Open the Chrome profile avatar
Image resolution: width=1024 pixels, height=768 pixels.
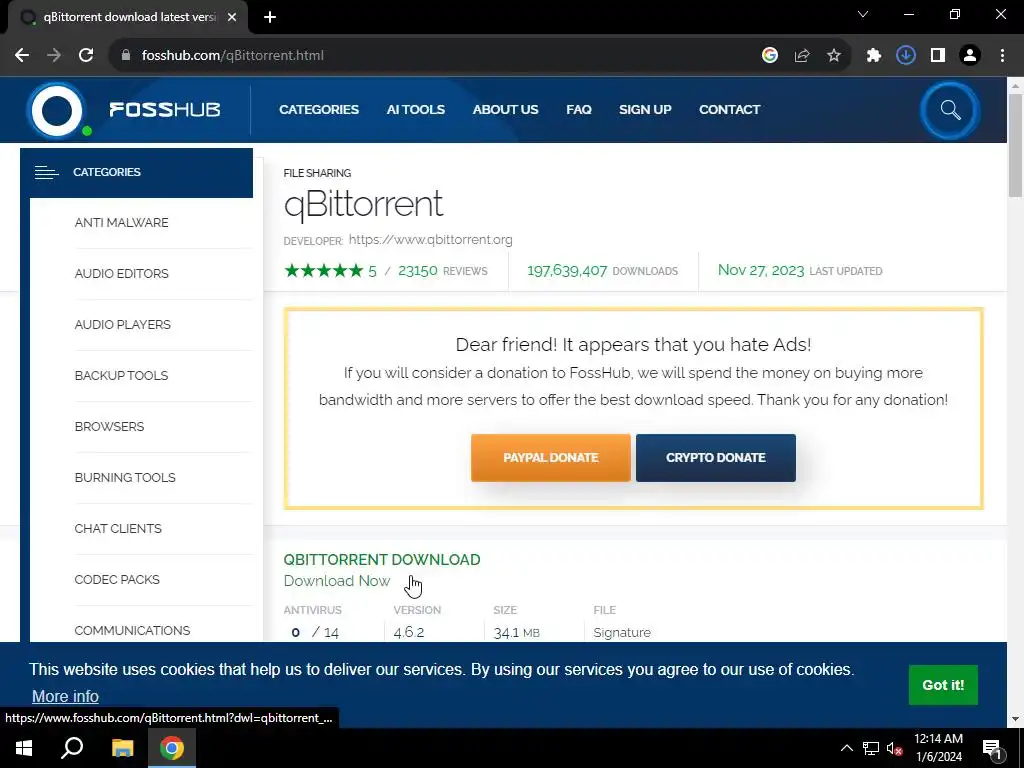click(x=970, y=56)
